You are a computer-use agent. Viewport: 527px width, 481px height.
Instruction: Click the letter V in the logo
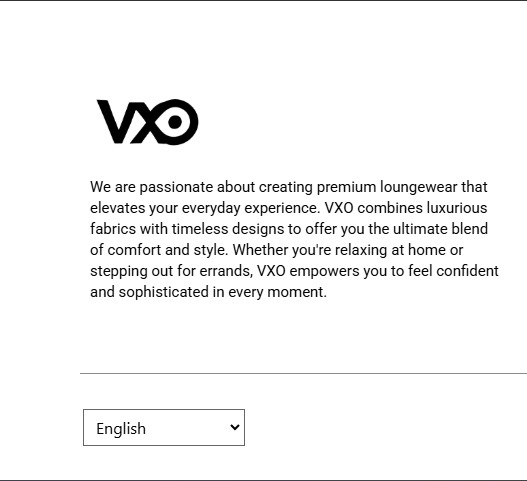click(116, 122)
